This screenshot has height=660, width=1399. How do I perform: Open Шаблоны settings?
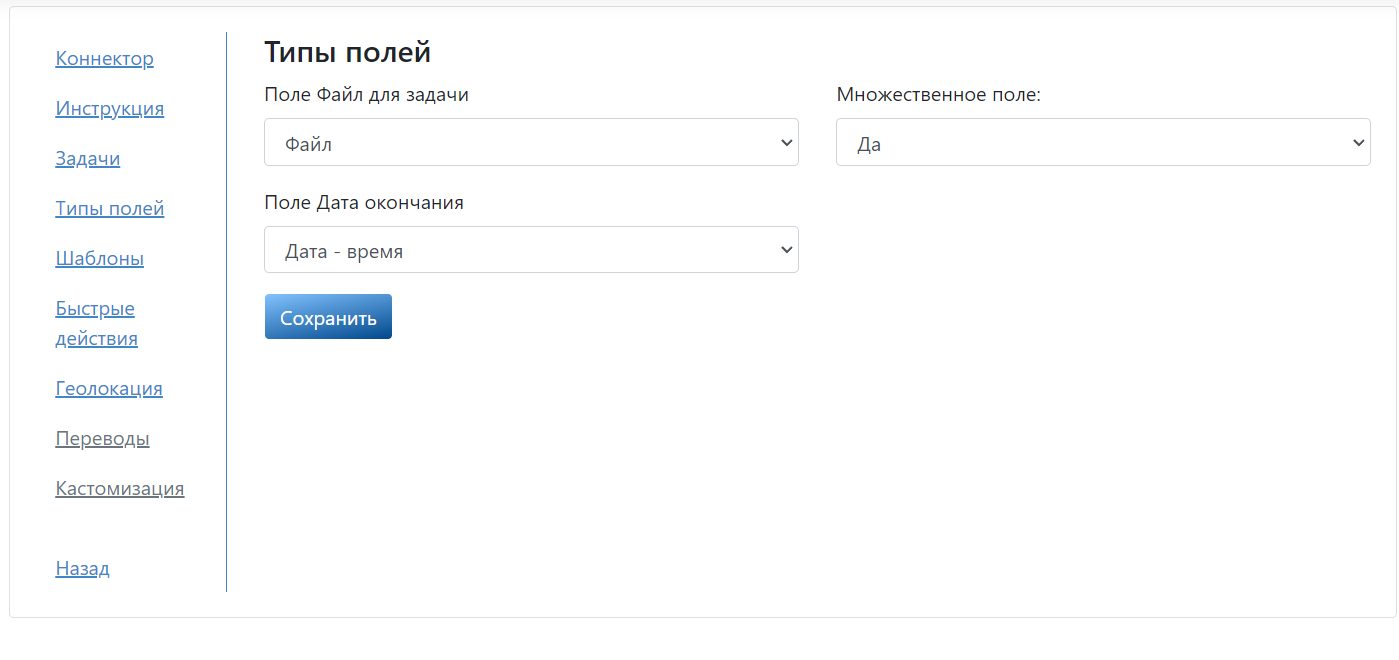pyautogui.click(x=99, y=258)
